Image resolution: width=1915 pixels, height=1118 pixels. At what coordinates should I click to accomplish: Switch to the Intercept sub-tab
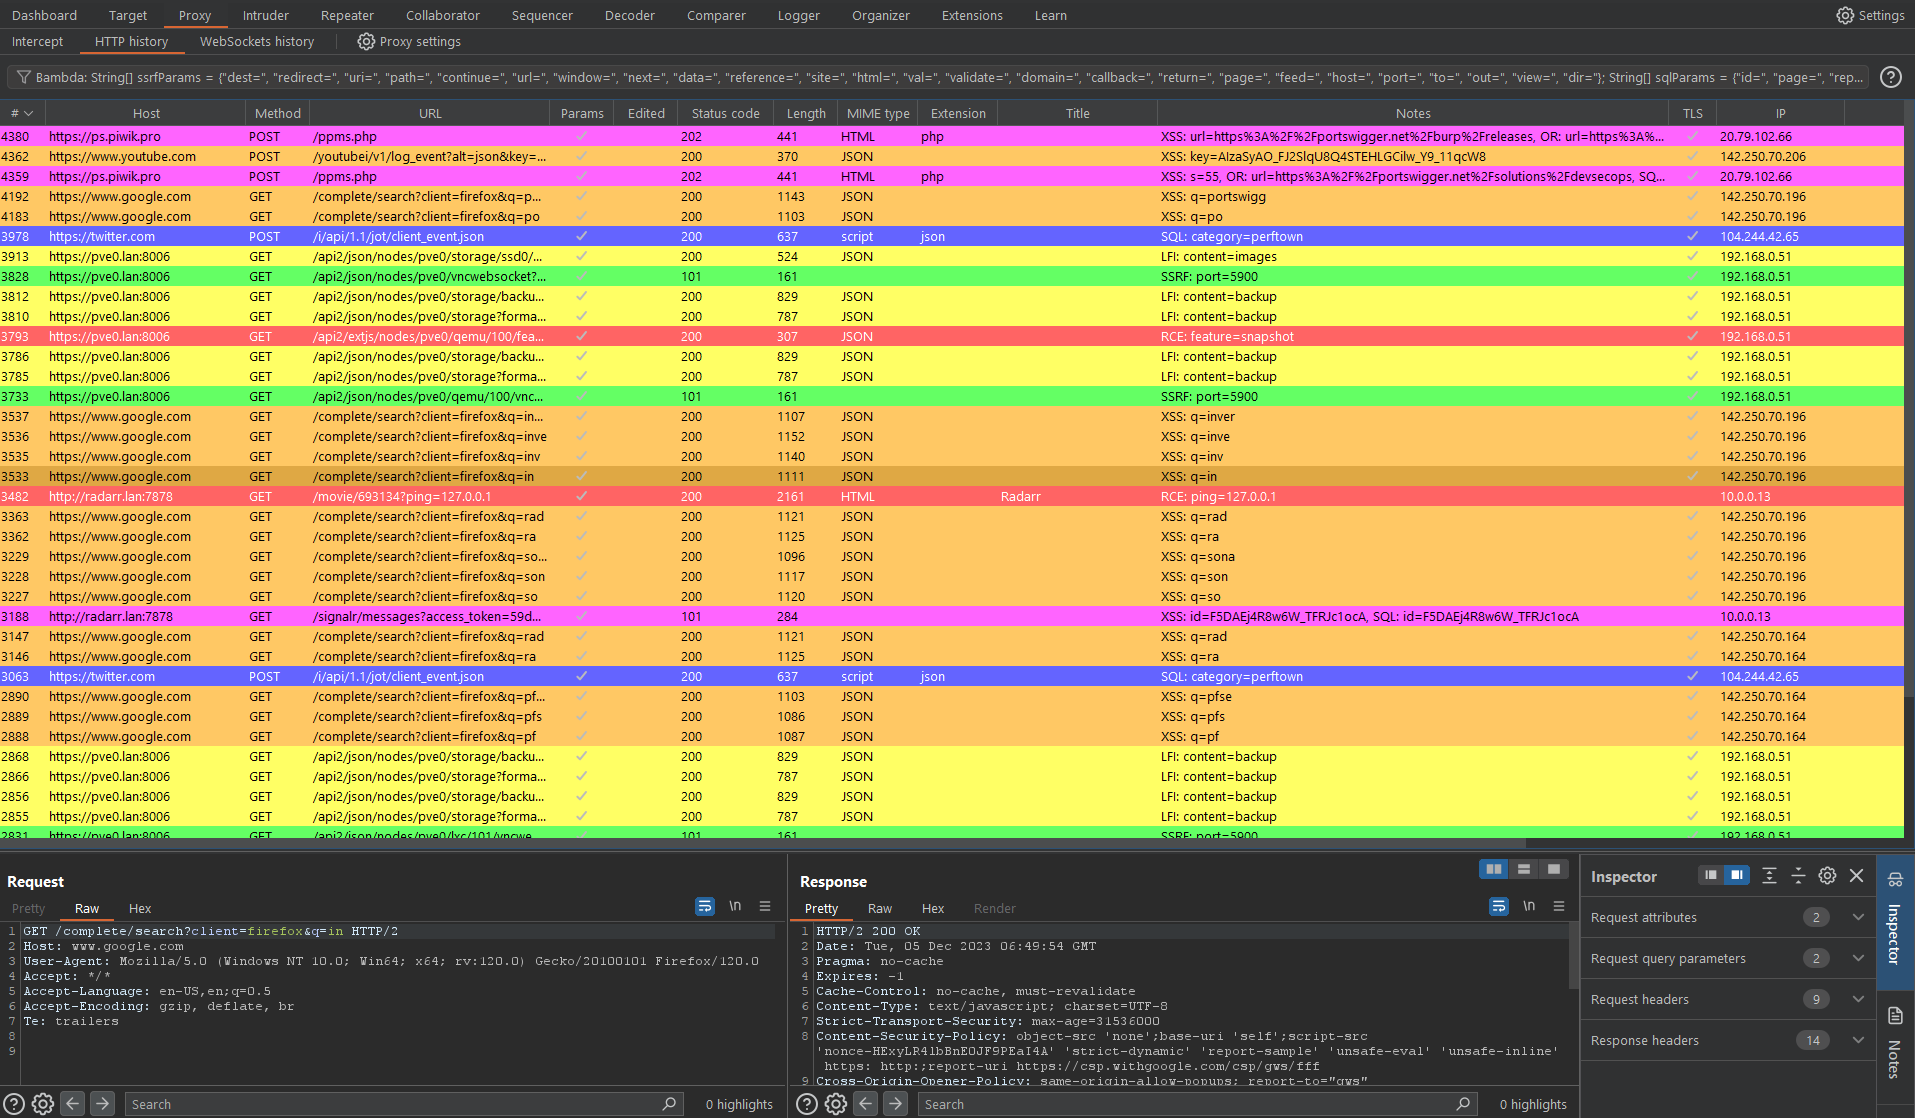(x=37, y=41)
